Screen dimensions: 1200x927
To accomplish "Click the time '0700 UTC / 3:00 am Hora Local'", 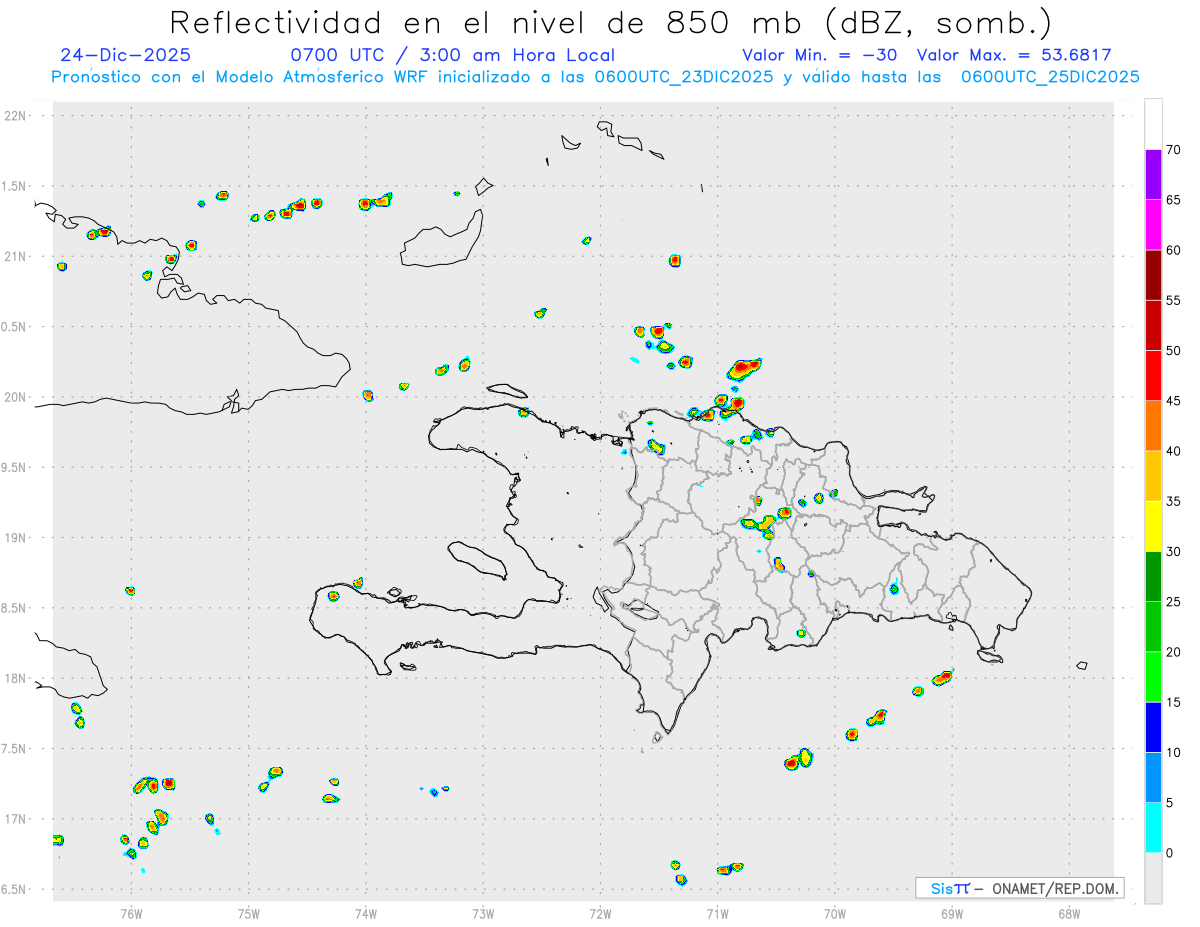I will coord(453,55).
